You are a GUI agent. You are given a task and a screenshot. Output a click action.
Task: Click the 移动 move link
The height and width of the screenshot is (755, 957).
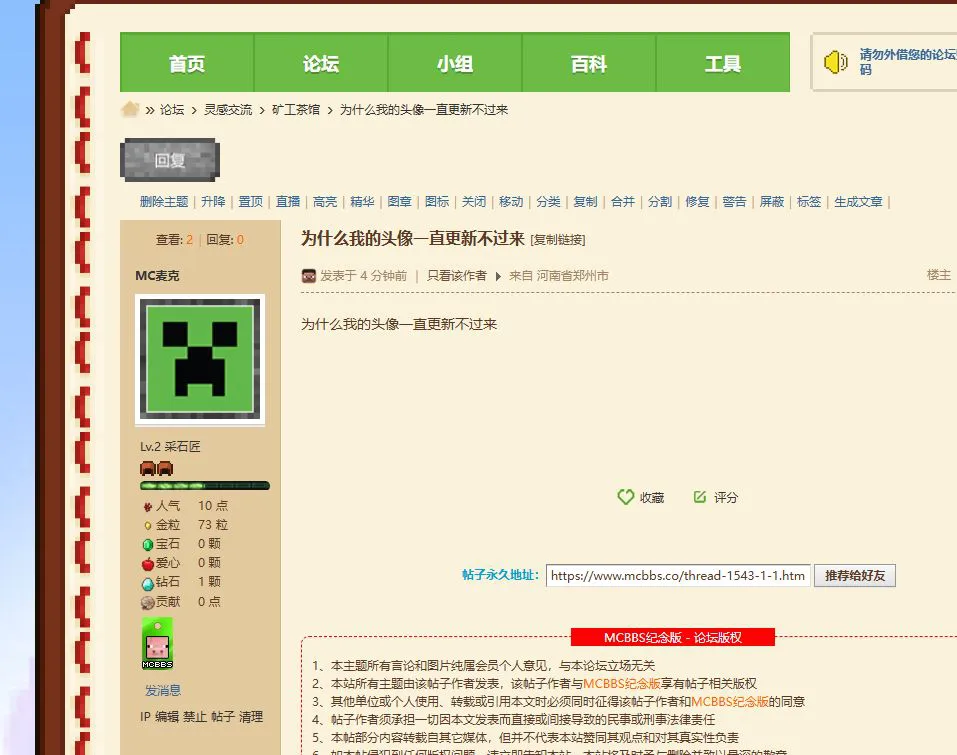[511, 201]
